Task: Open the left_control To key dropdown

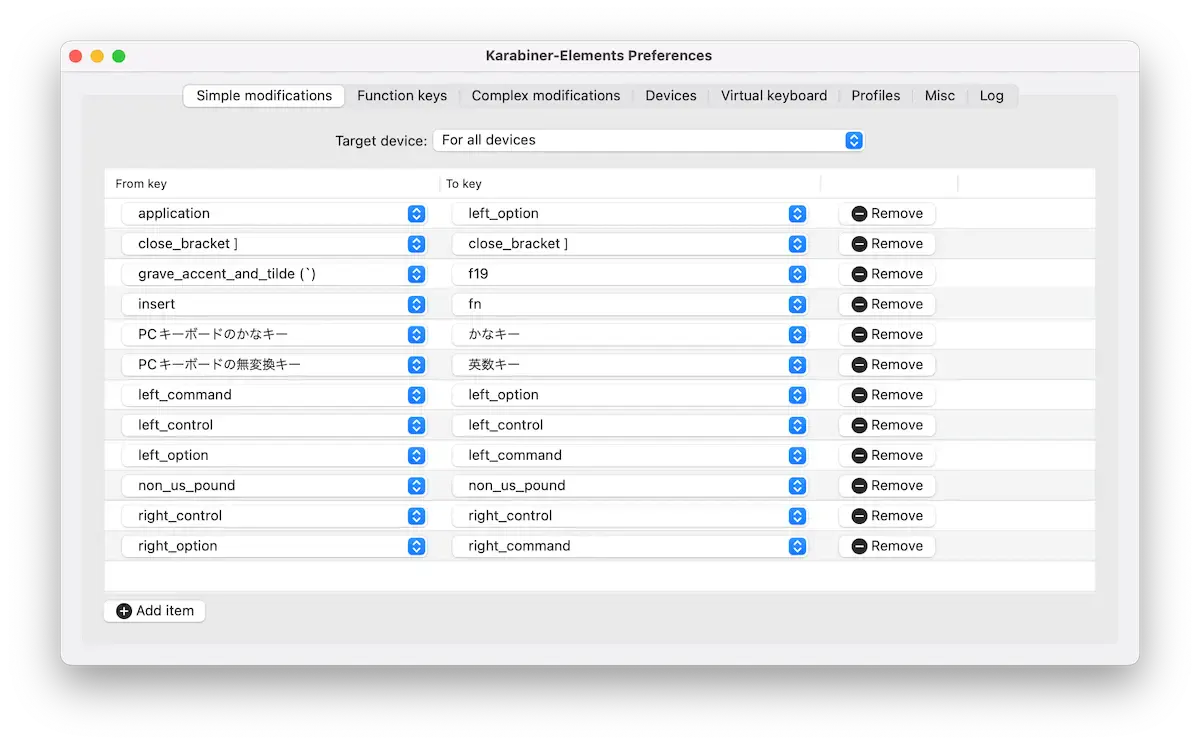Action: point(630,425)
